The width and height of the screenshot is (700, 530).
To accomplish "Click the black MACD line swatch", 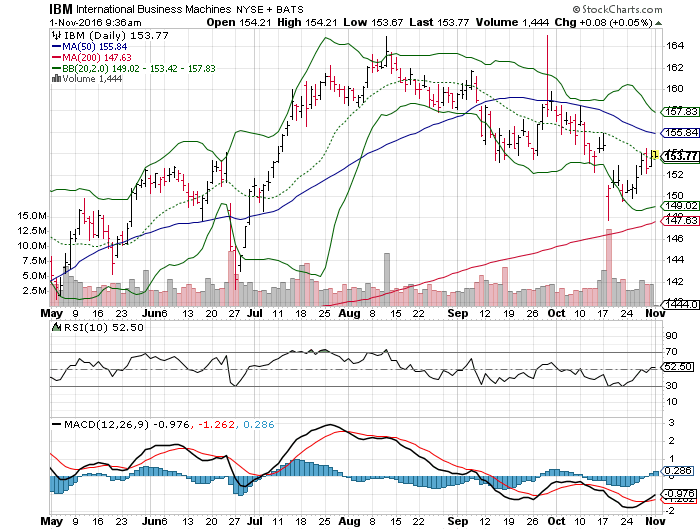I will coord(56,424).
